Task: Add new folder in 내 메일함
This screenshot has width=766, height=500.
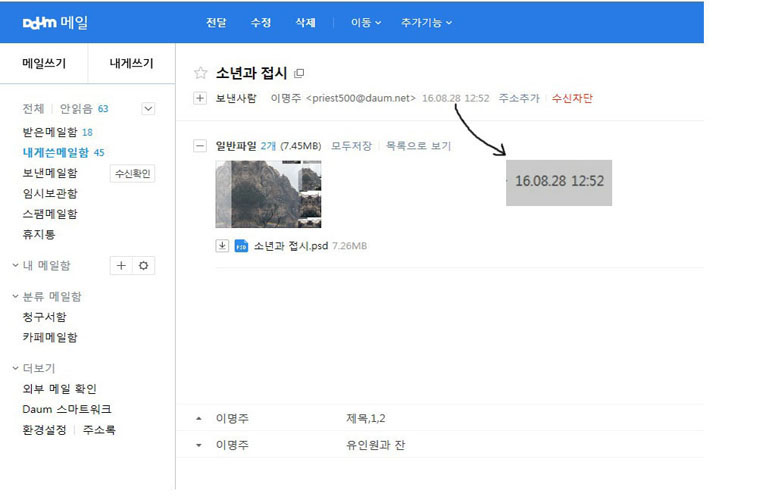Action: click(x=121, y=265)
